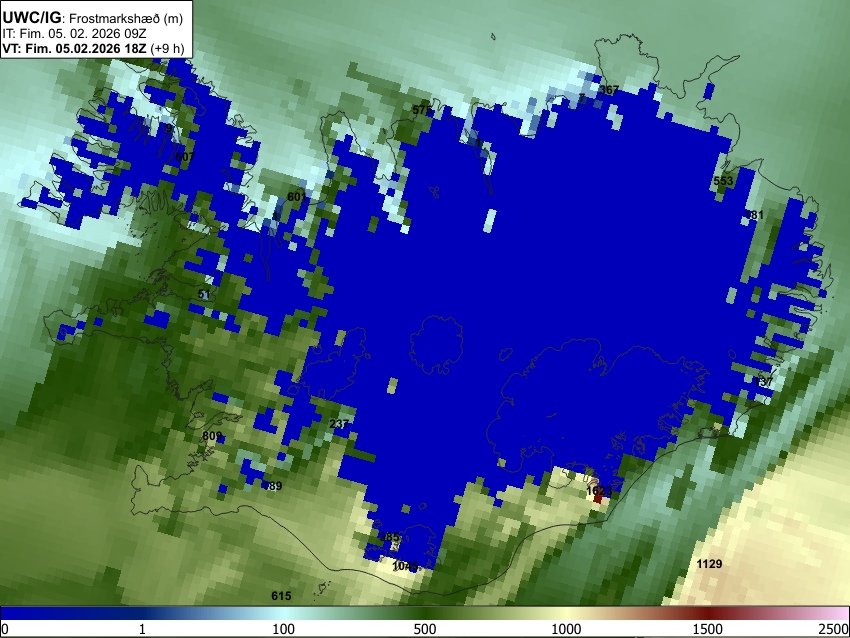Click the 575 value label on the north coast
The width and height of the screenshot is (850, 638).
tap(422, 111)
